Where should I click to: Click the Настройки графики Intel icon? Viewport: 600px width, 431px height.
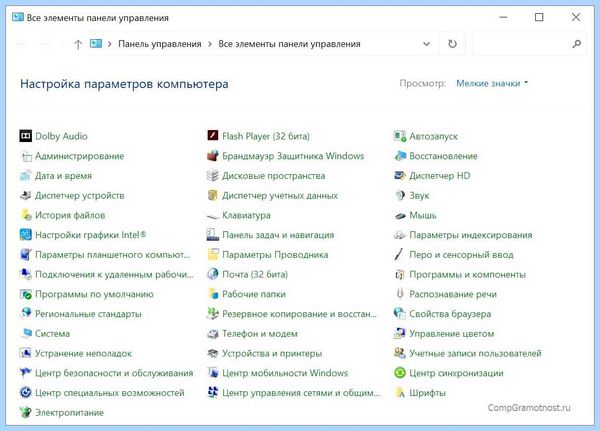26,235
